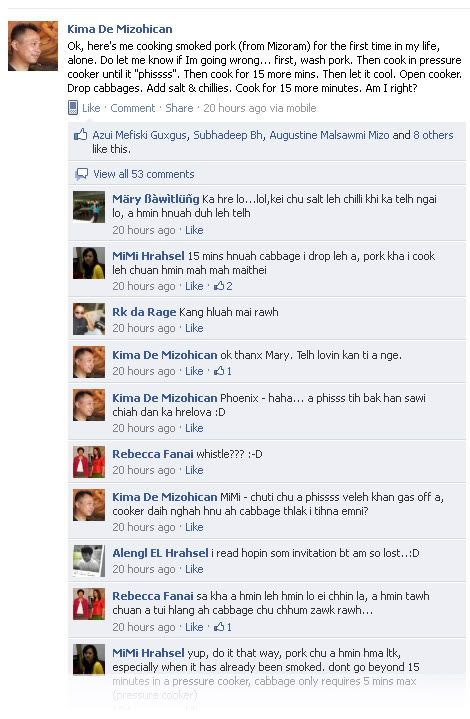Click the like-count thumb on Rebecca Fanai's sa kha comment
This screenshot has height=719, width=470.
[219, 626]
